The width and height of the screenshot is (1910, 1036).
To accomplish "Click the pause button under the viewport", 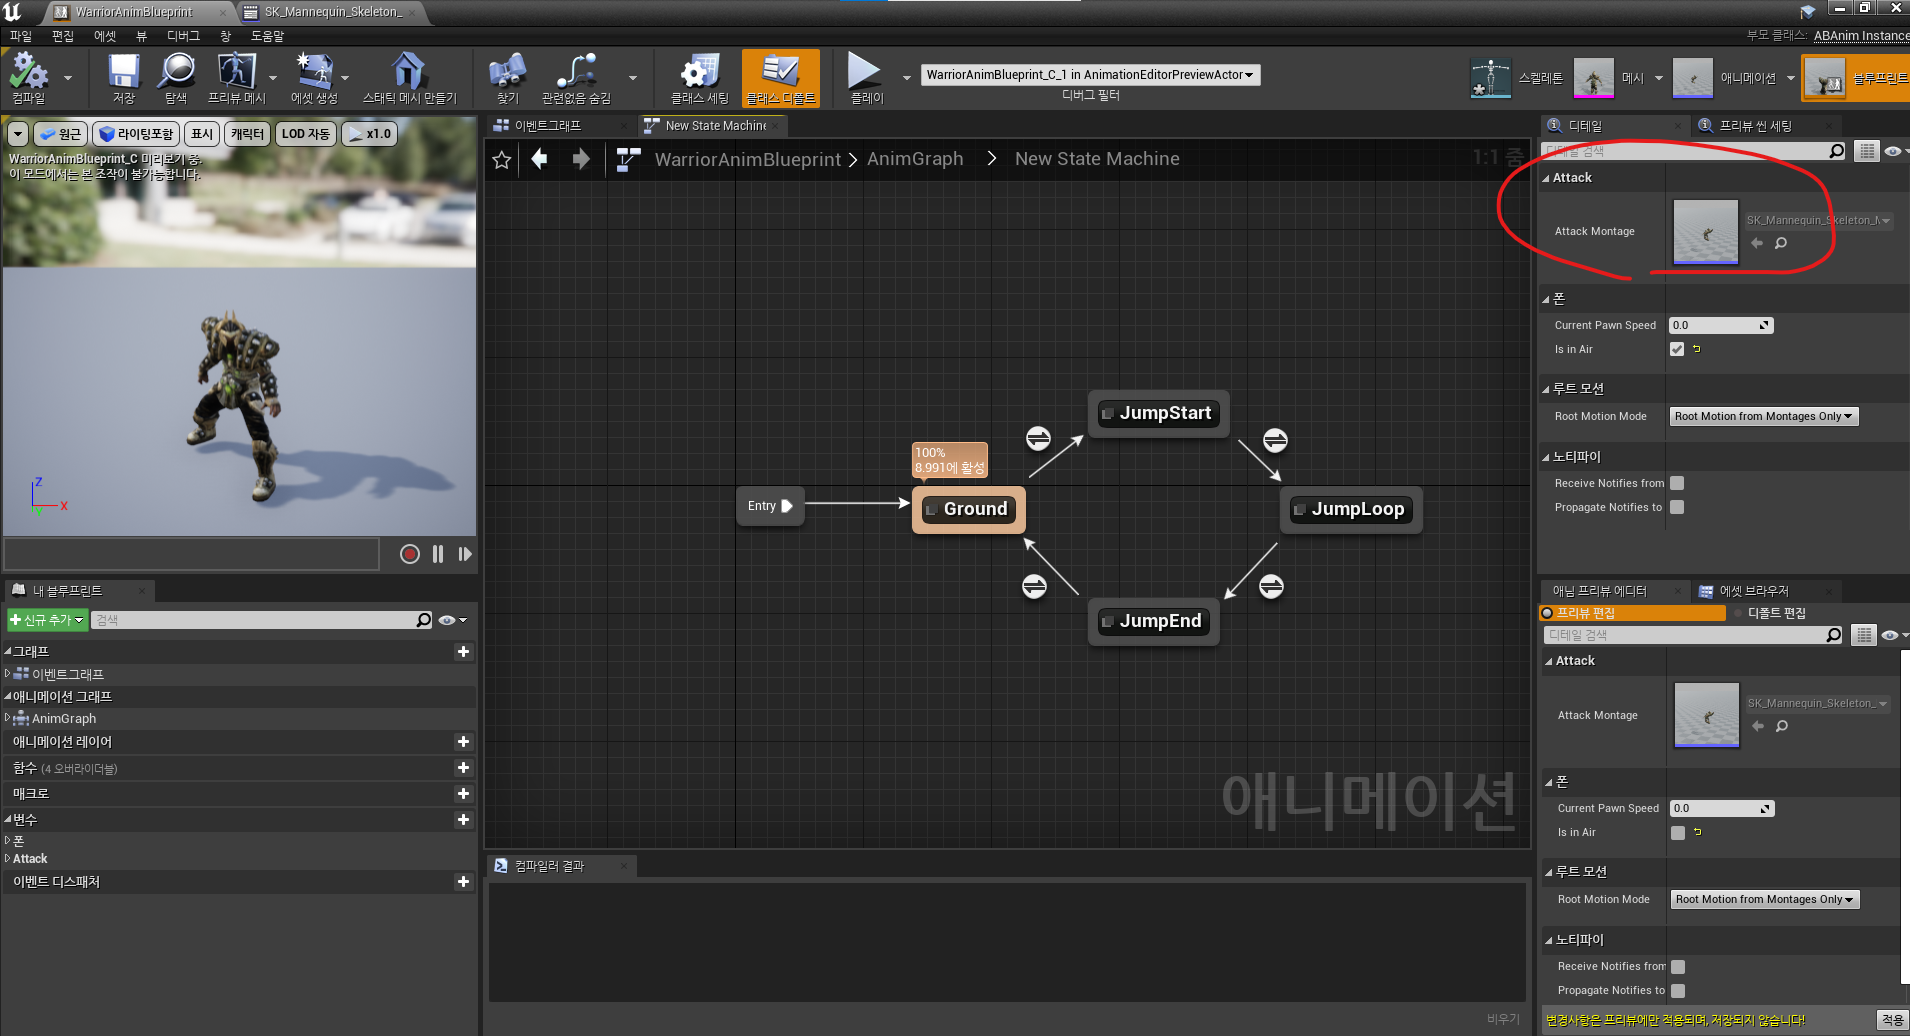I will pyautogui.click(x=438, y=554).
